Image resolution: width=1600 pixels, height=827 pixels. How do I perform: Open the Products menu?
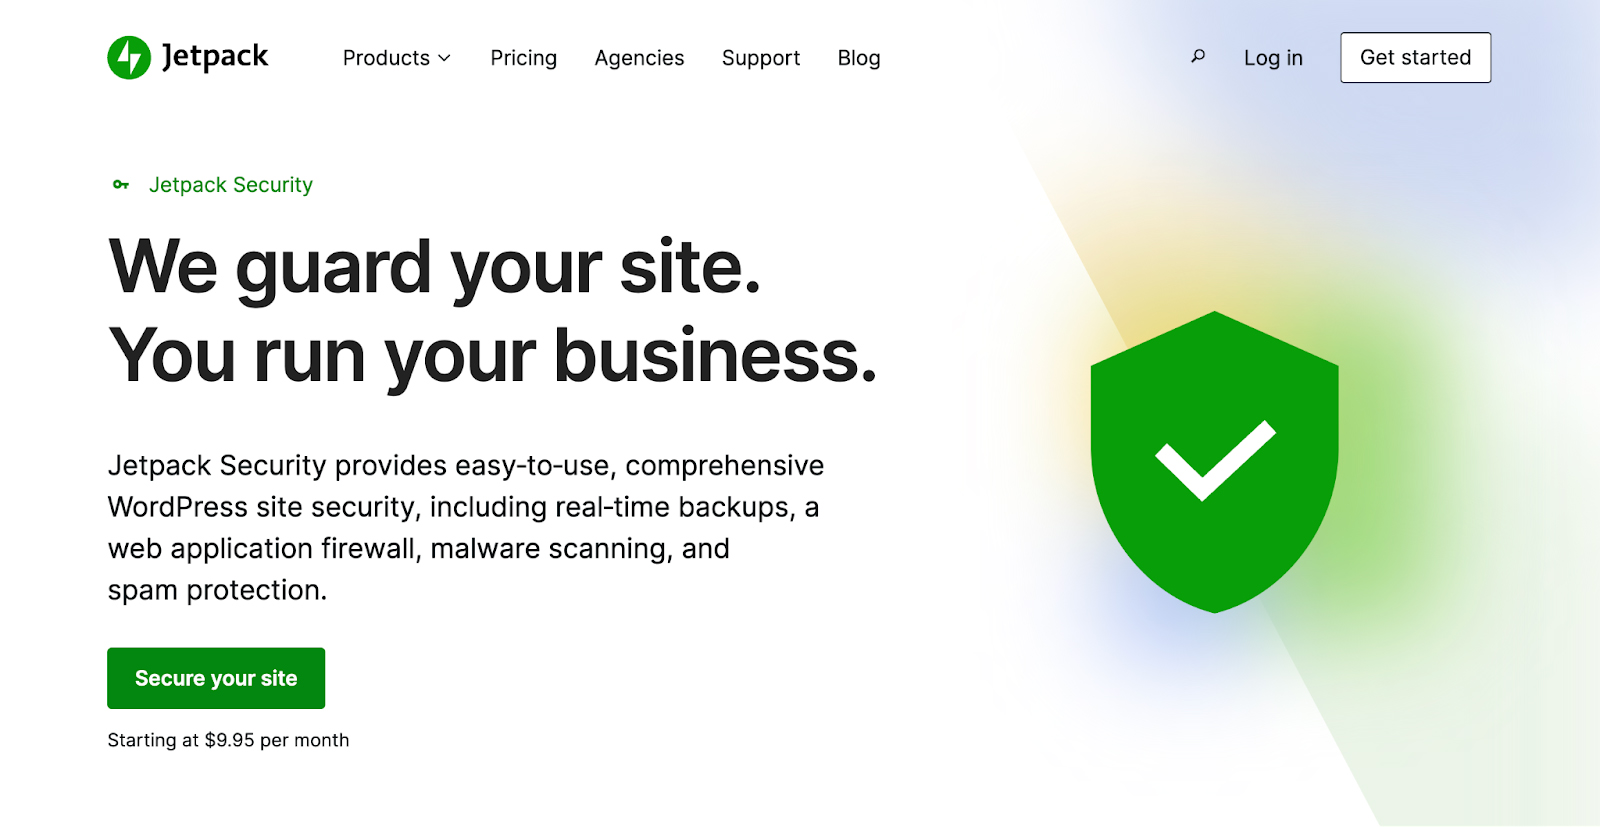[x=386, y=58]
